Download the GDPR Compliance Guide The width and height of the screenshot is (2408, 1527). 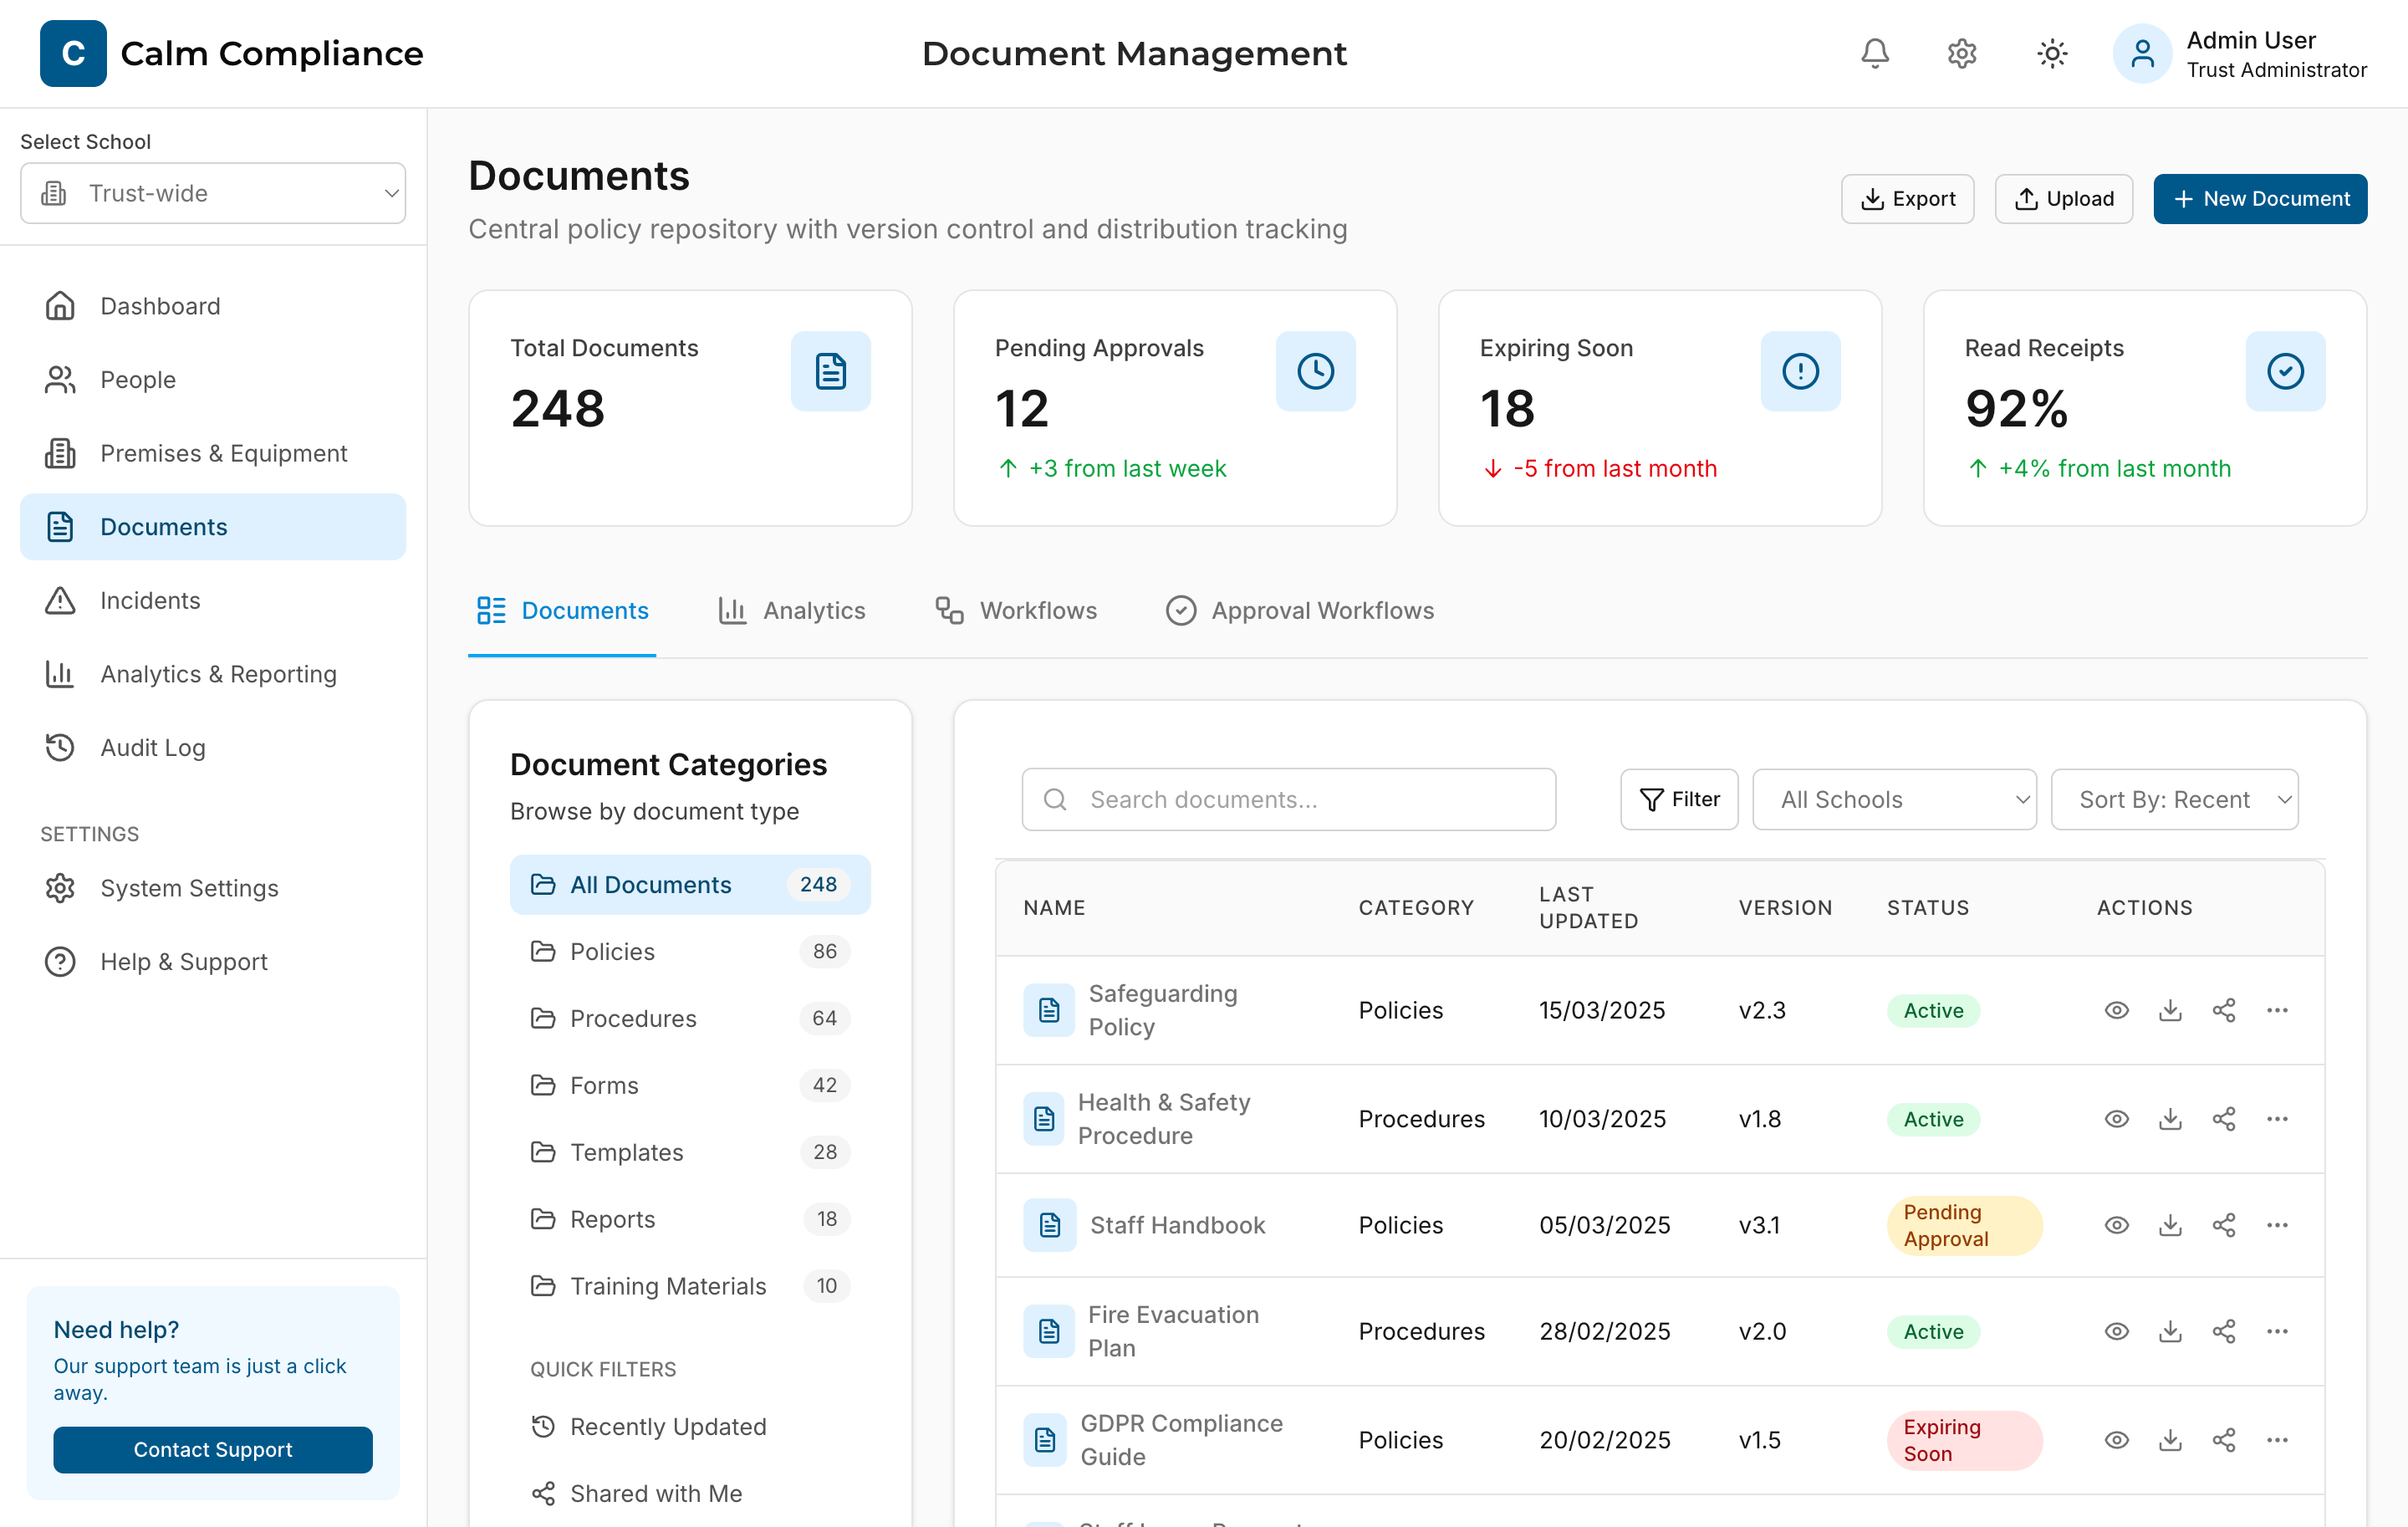tap(2170, 1439)
